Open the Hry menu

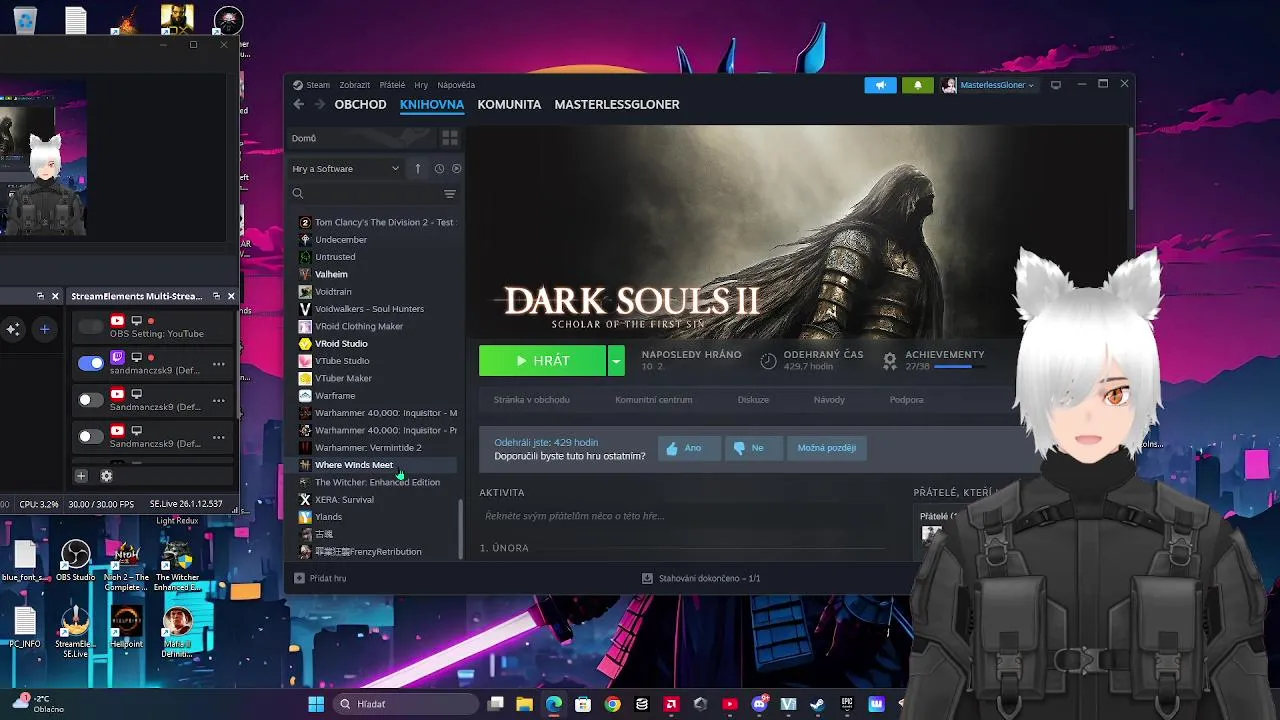(x=421, y=85)
